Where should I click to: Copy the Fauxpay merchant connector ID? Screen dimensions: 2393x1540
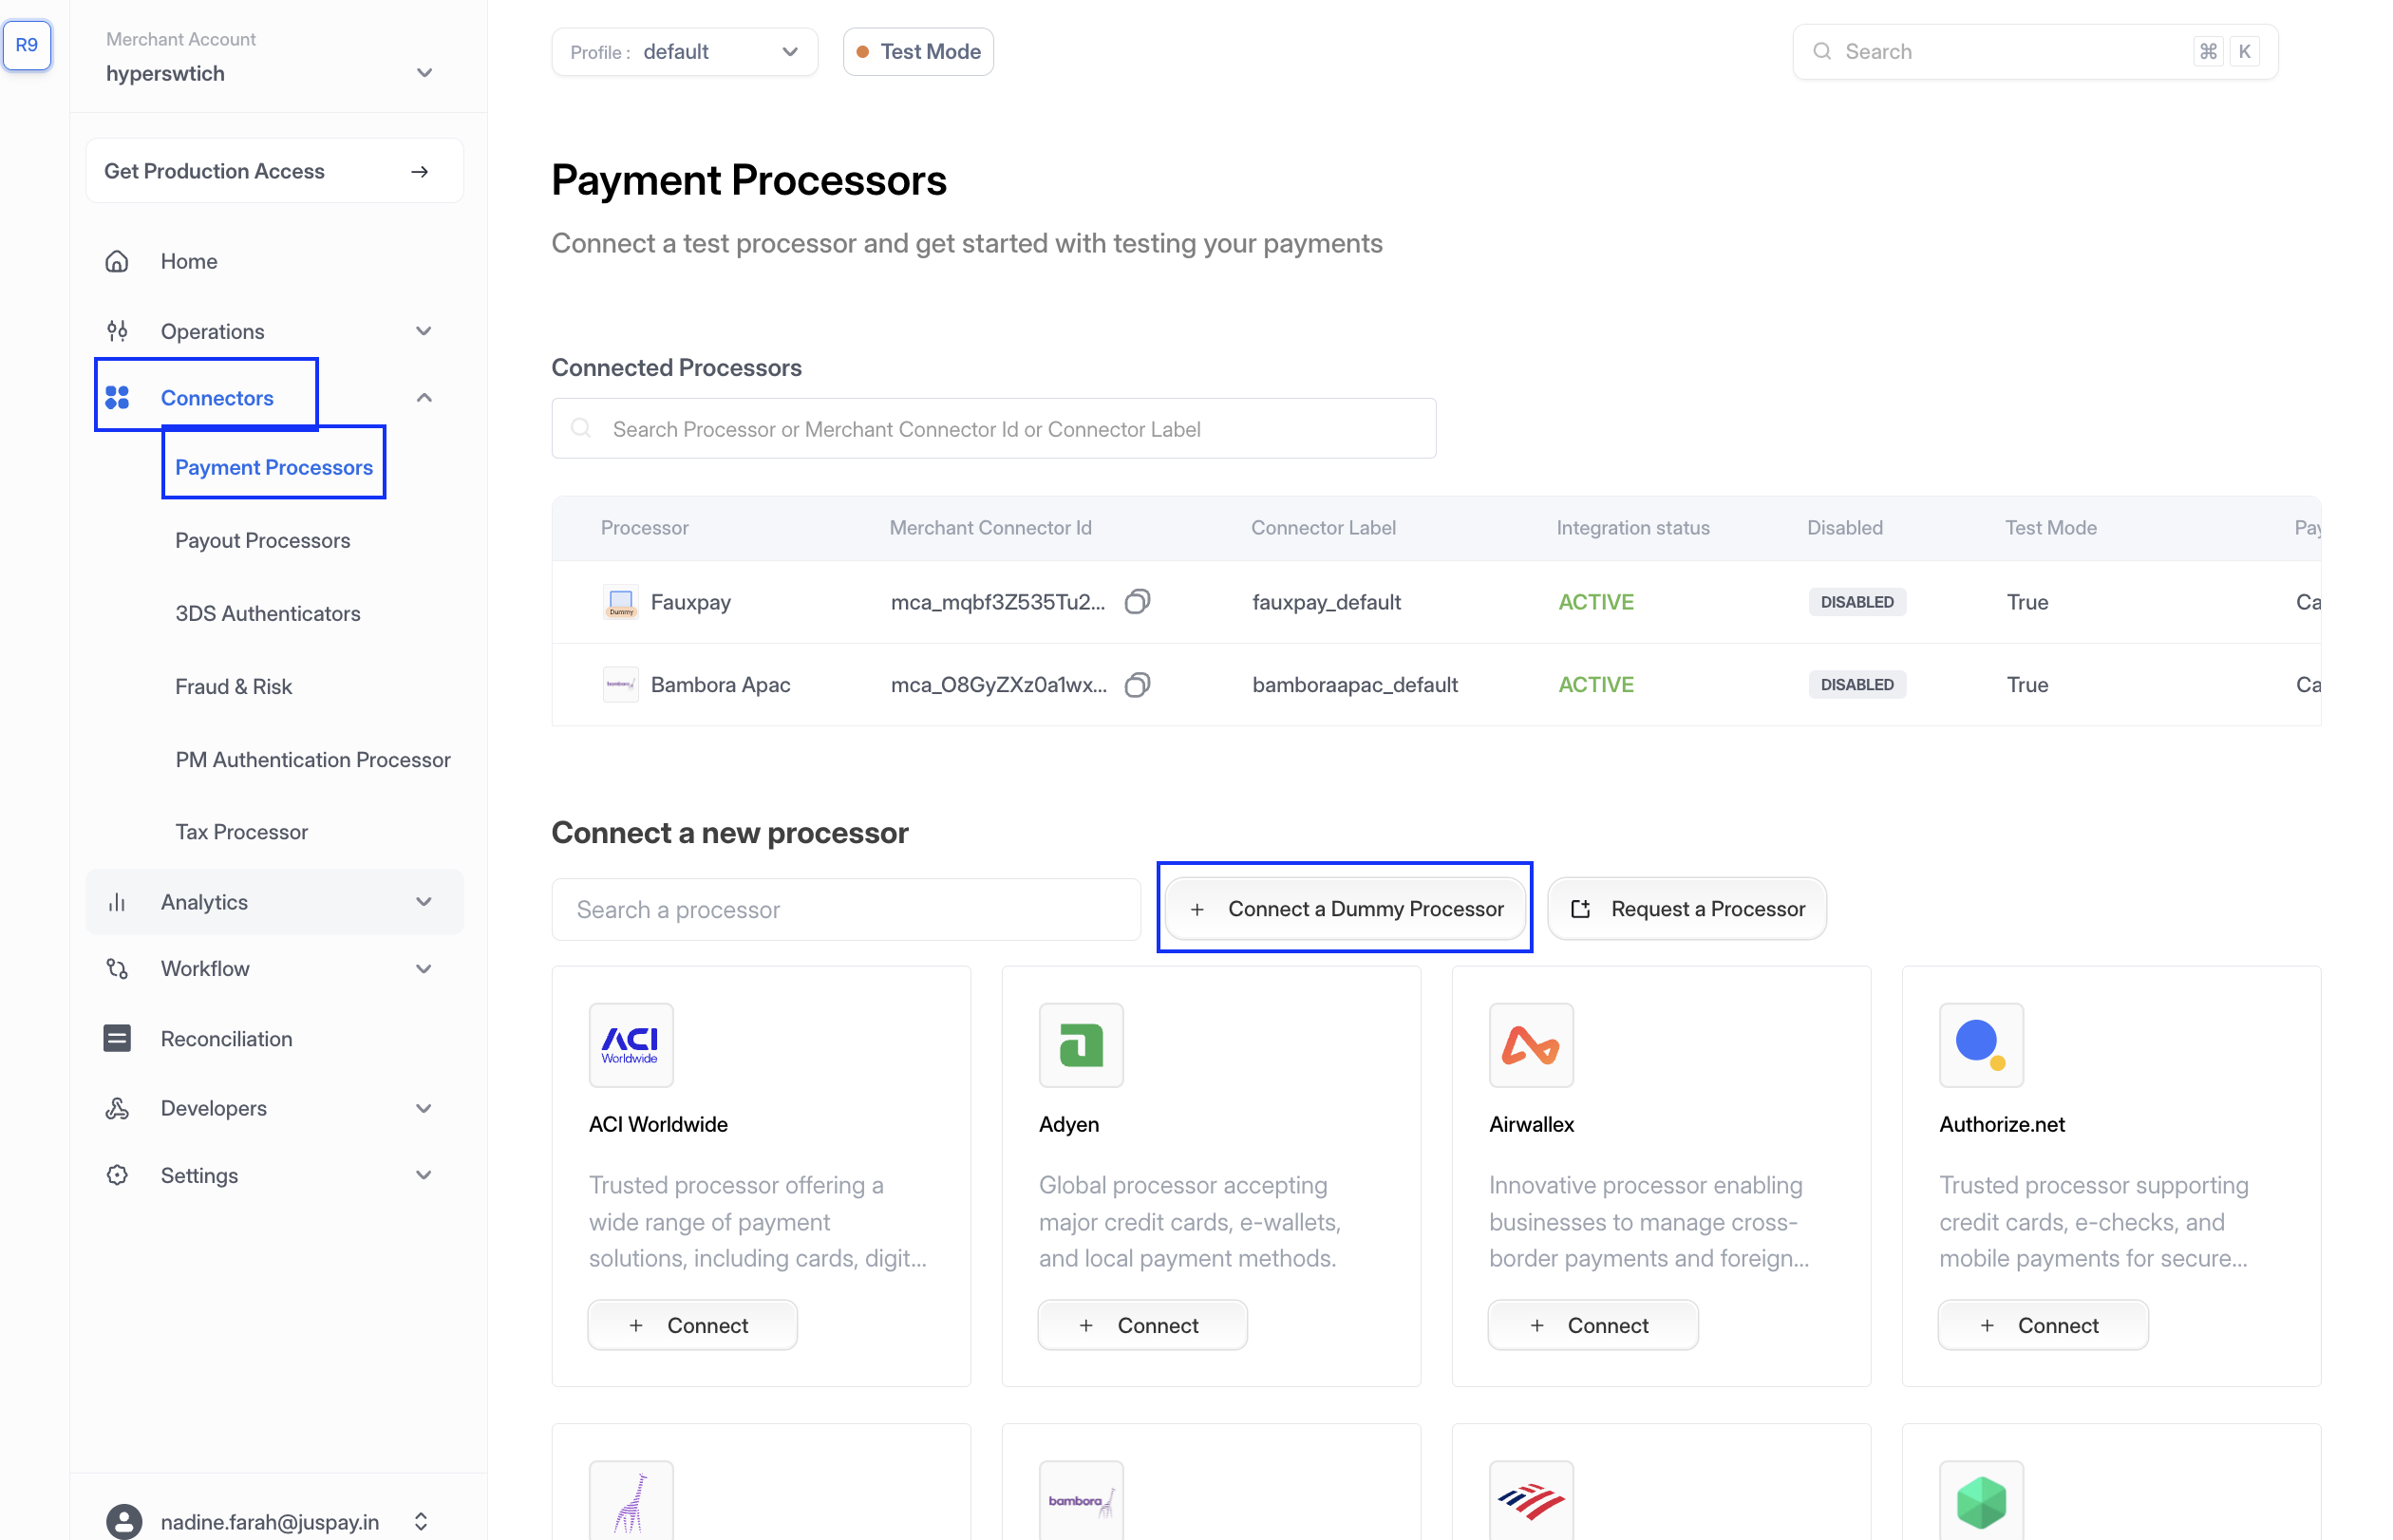pyautogui.click(x=1137, y=601)
